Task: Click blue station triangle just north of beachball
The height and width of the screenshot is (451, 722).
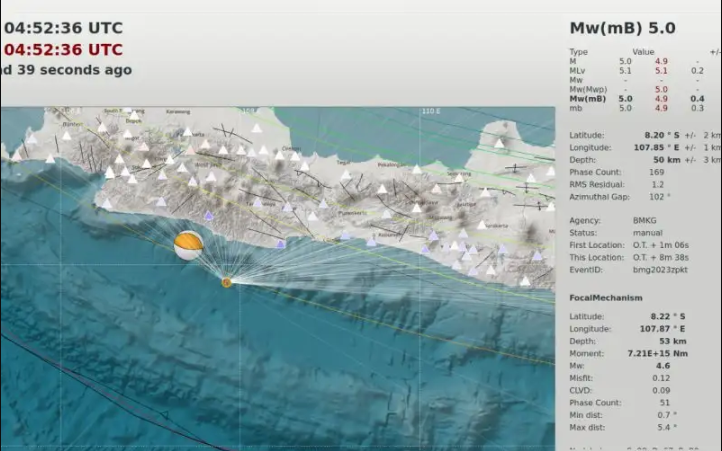Action: coord(208,216)
